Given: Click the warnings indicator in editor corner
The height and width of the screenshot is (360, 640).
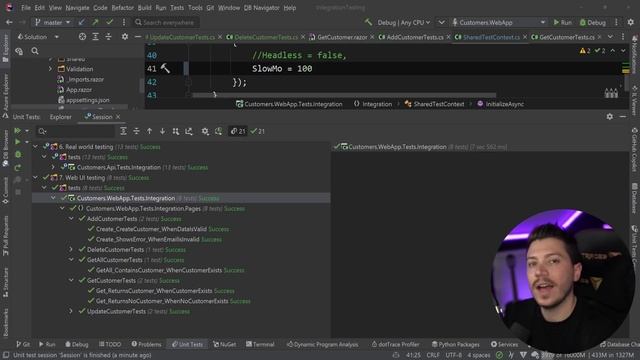Looking at the screenshot, I should [584, 51].
